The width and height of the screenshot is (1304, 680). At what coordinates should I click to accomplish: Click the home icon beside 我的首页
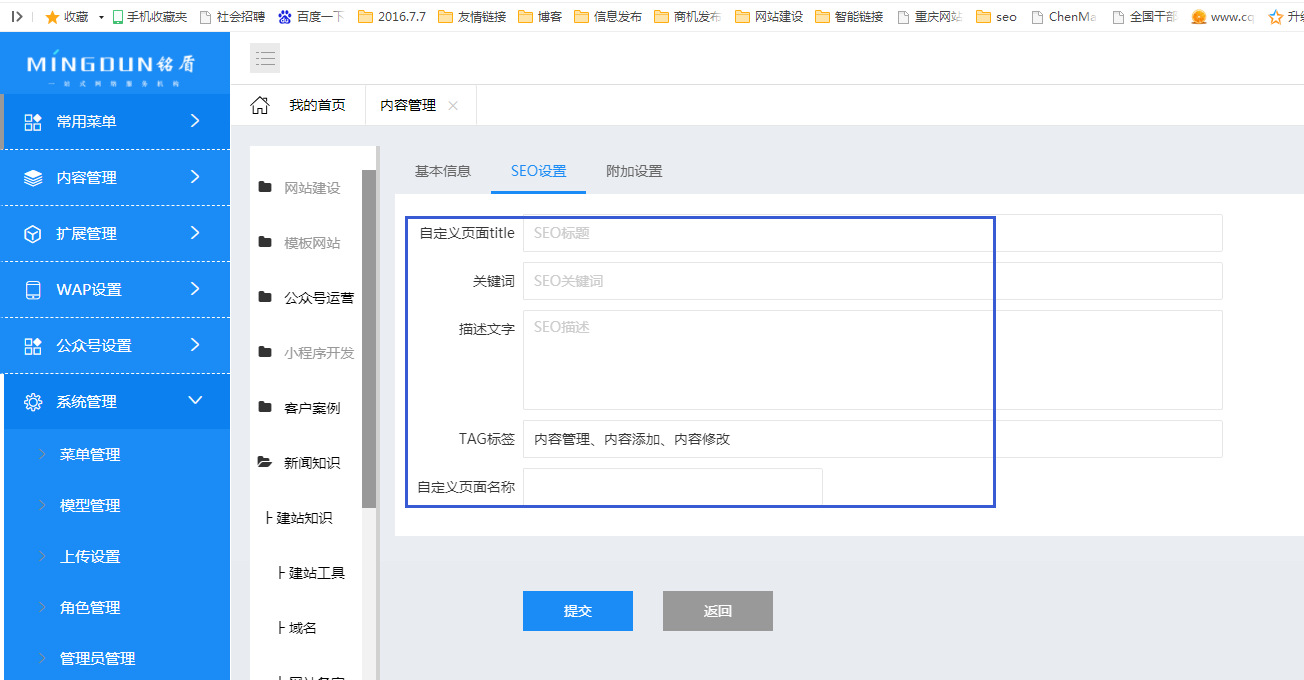point(259,105)
